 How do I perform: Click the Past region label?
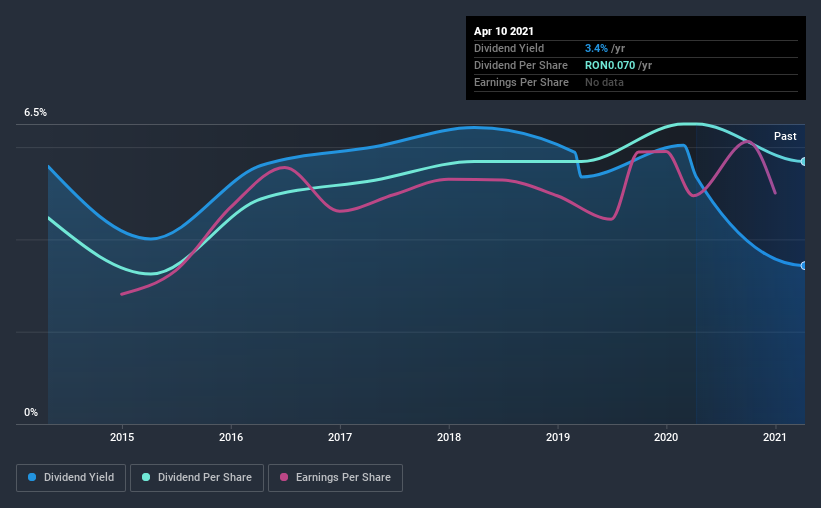785,136
